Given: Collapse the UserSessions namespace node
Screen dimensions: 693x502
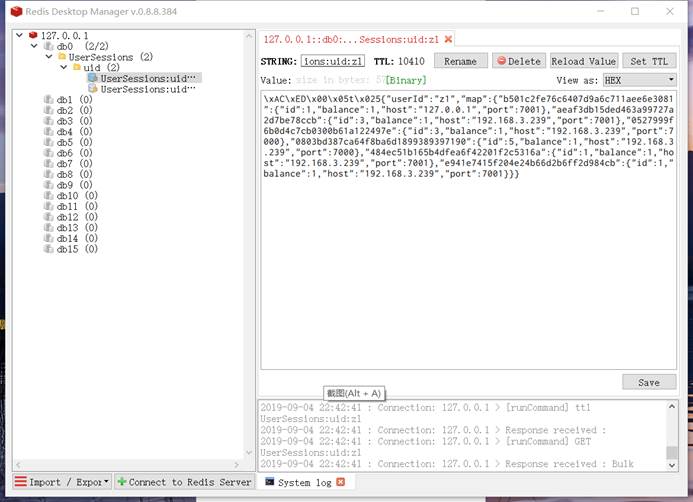Looking at the screenshot, I should click(49, 56).
